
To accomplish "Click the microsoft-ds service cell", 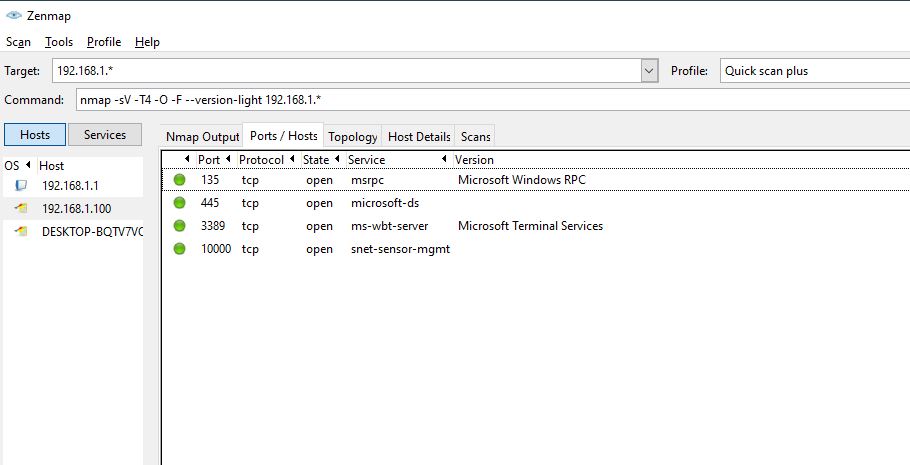I will [x=385, y=203].
